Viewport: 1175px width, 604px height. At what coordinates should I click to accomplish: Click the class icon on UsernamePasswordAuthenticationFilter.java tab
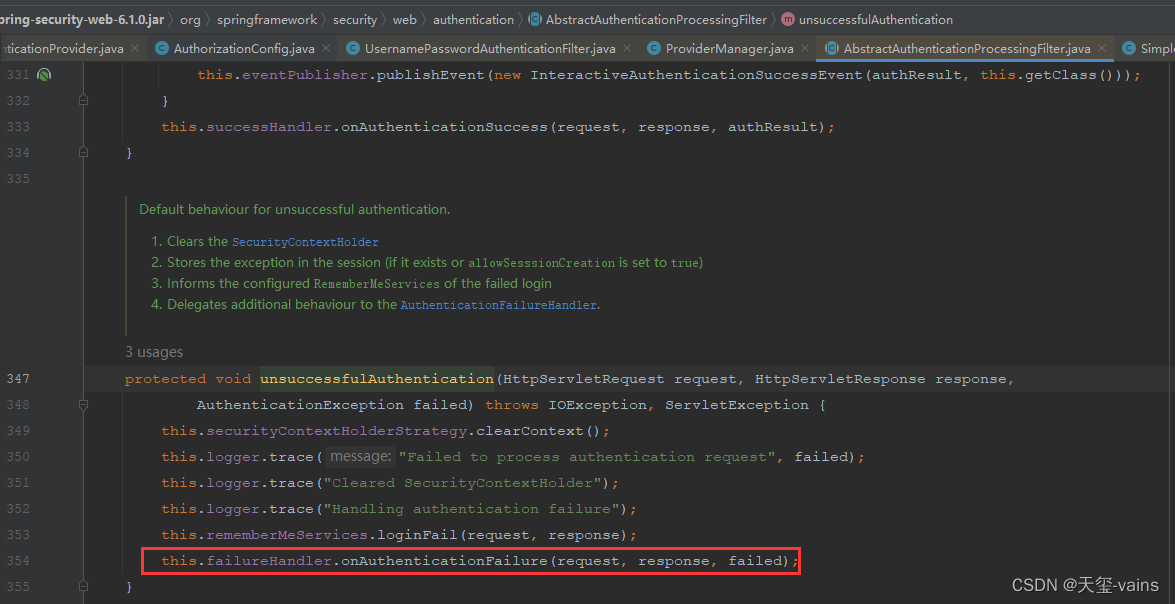[x=353, y=49]
